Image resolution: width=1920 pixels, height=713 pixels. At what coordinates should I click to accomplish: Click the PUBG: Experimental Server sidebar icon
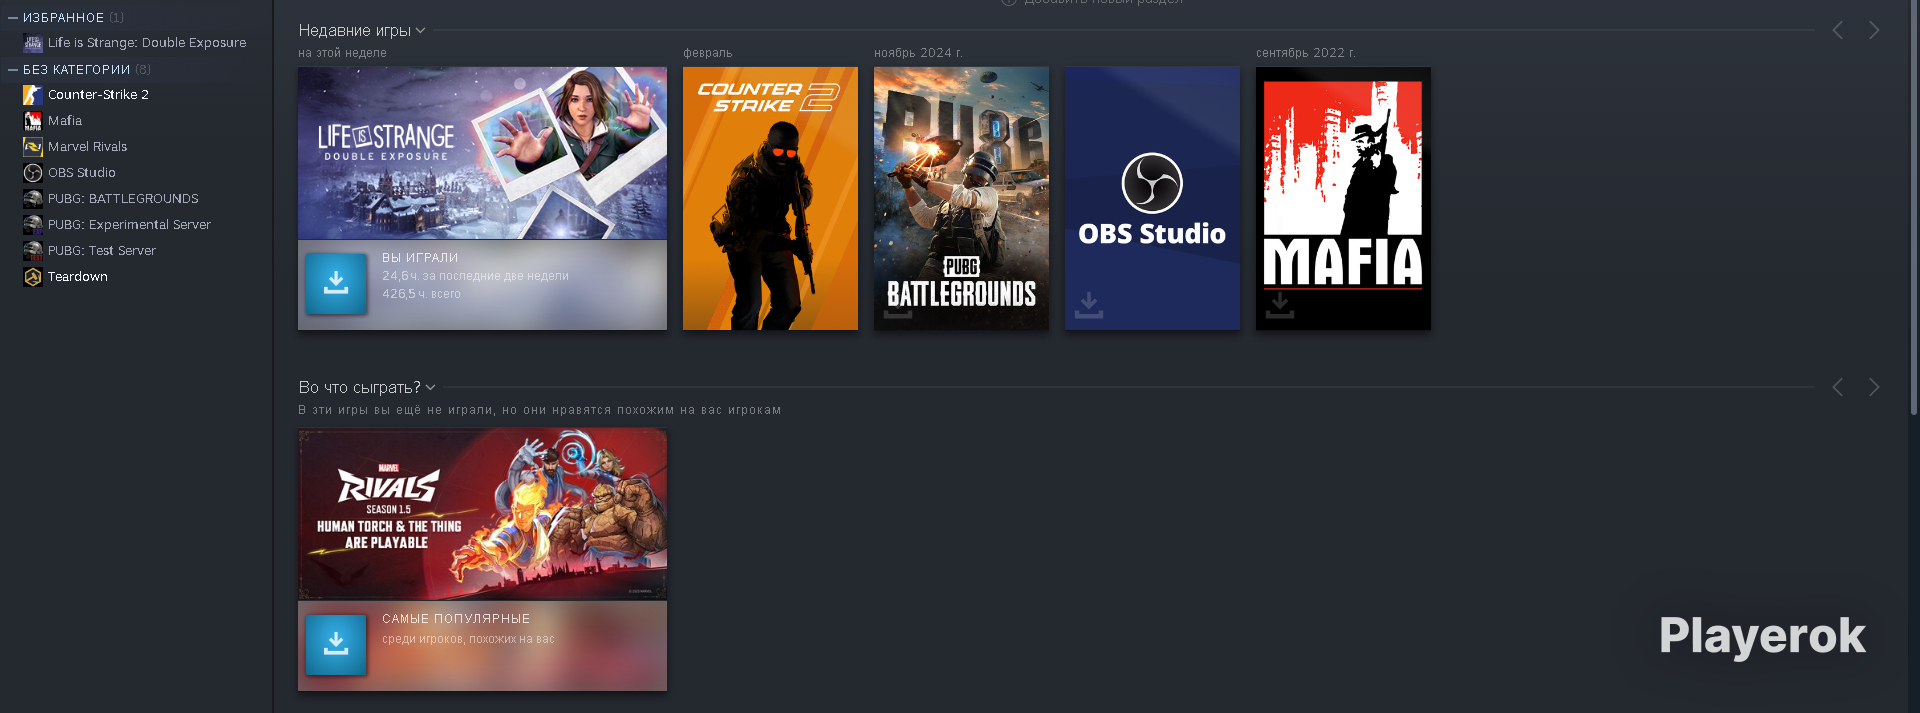(33, 225)
